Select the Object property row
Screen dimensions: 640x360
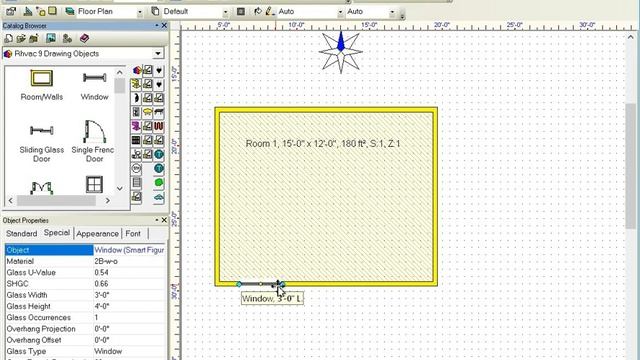[x=85, y=250]
